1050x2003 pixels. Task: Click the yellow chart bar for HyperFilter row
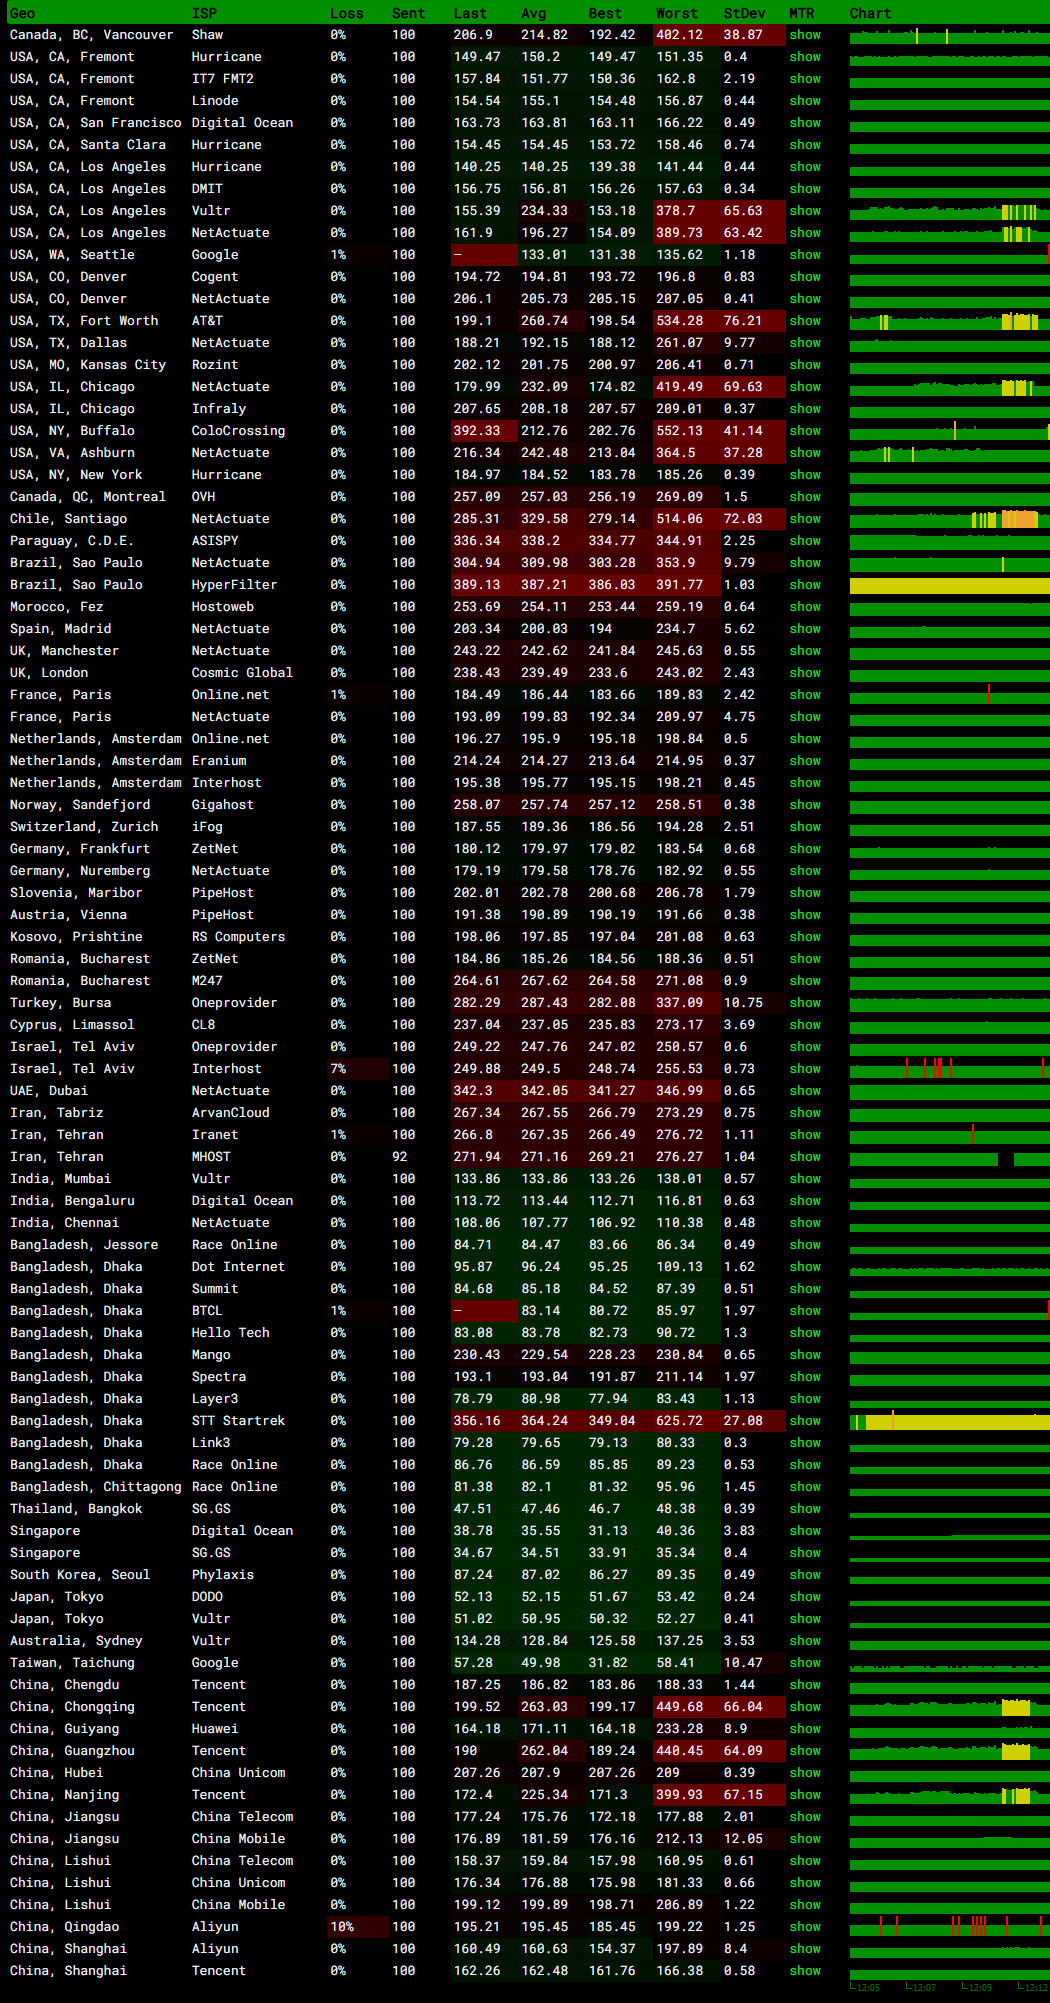click(948, 585)
